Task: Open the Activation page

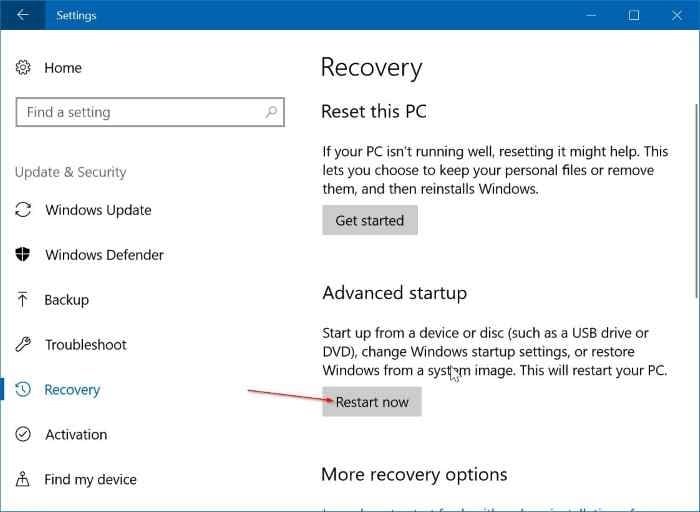Action: tap(76, 434)
